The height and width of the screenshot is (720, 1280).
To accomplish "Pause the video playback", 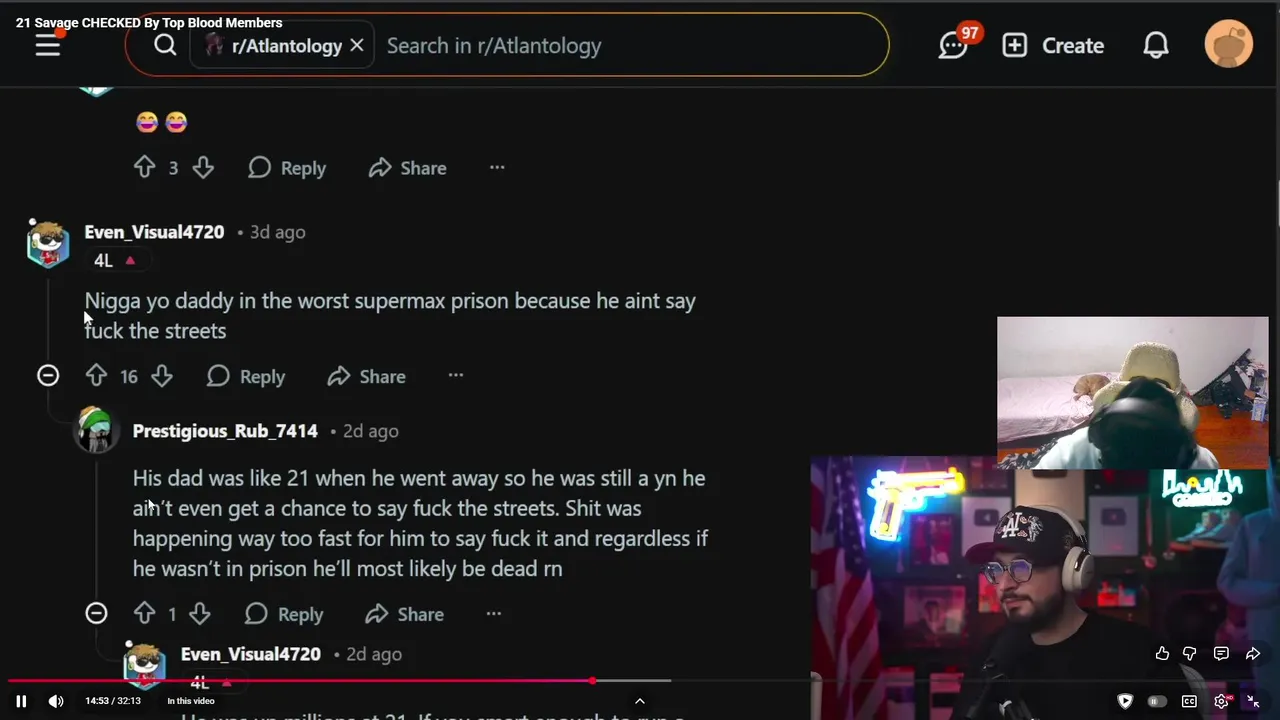I will pyautogui.click(x=21, y=701).
